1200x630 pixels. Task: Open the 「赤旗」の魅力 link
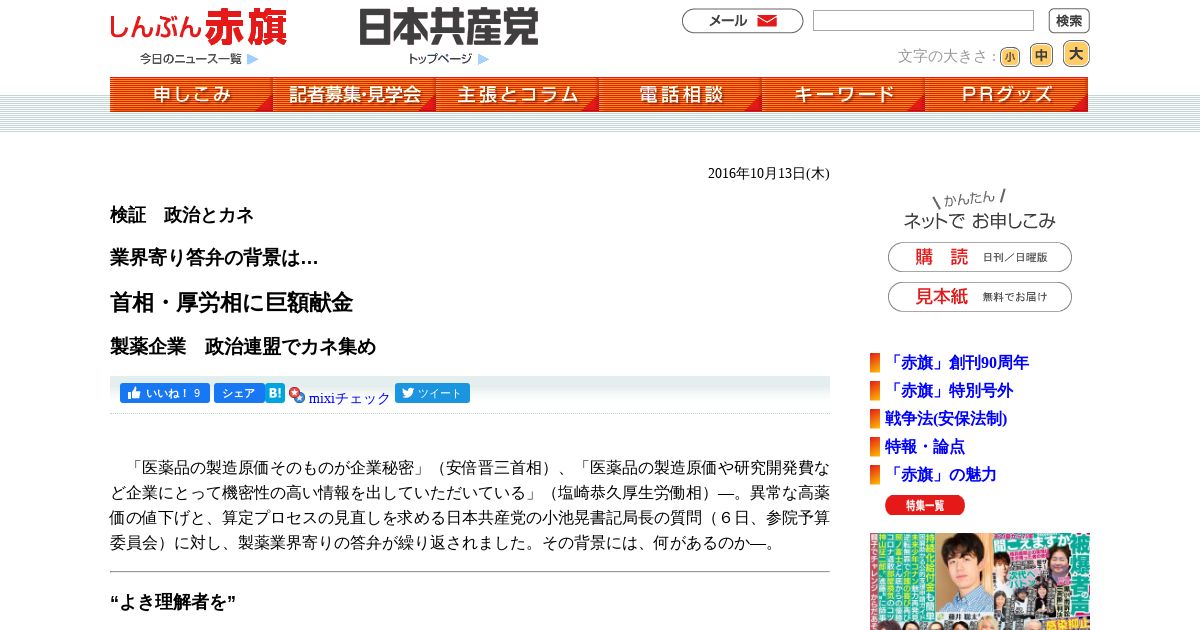pyautogui.click(x=941, y=475)
